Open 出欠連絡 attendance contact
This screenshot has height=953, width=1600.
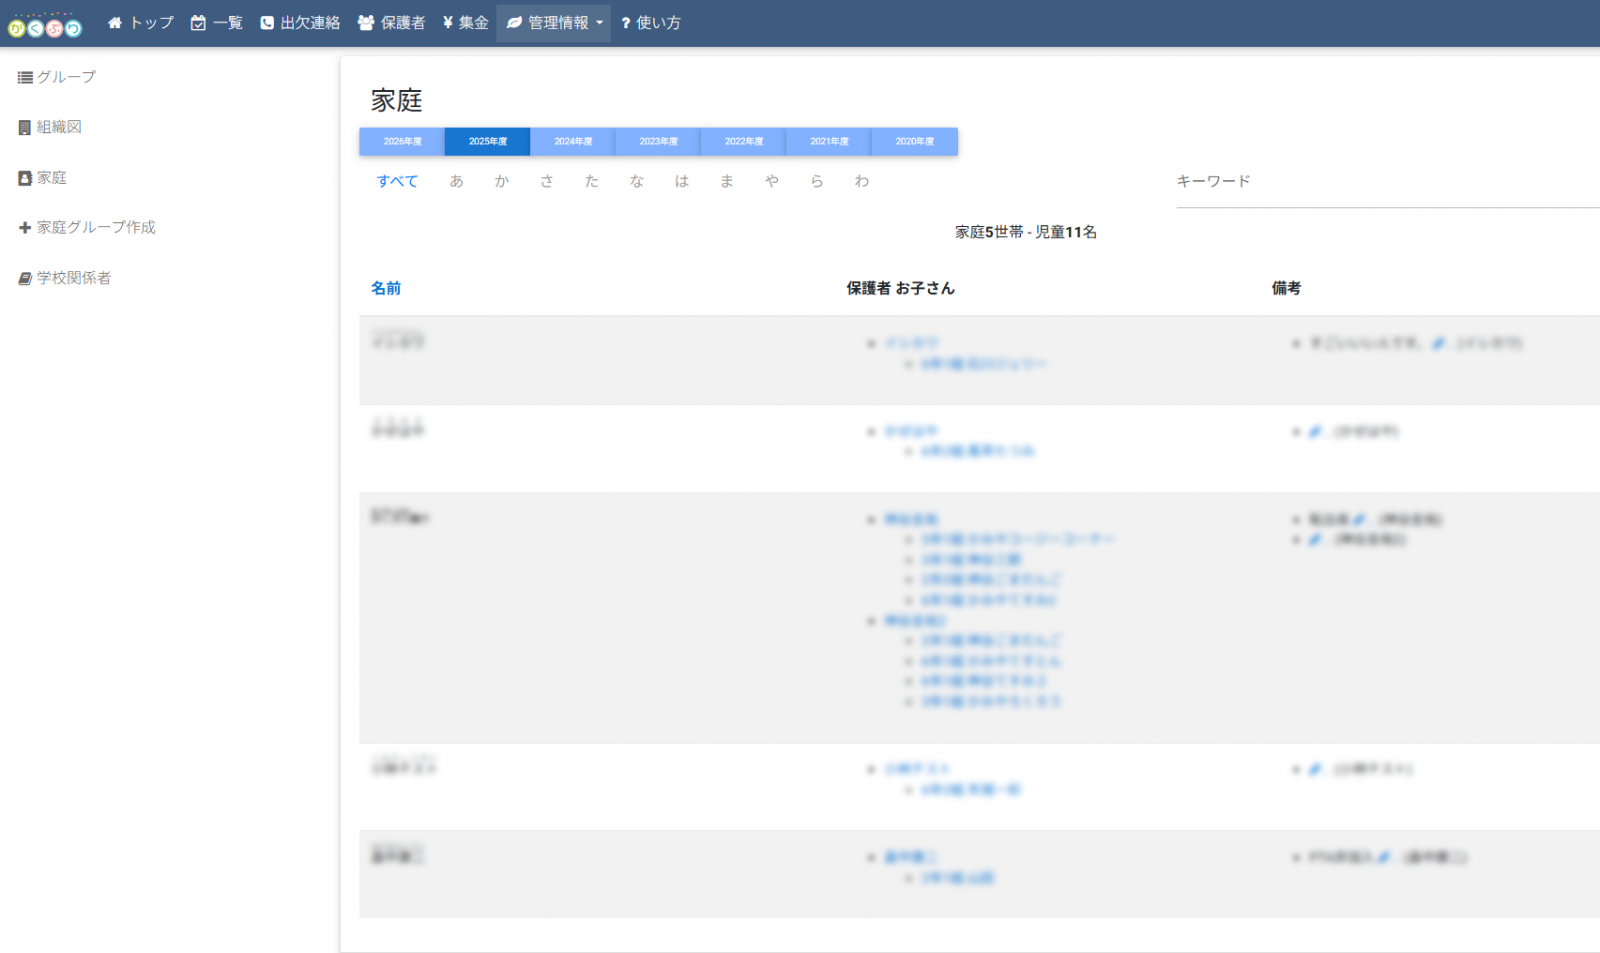click(300, 22)
